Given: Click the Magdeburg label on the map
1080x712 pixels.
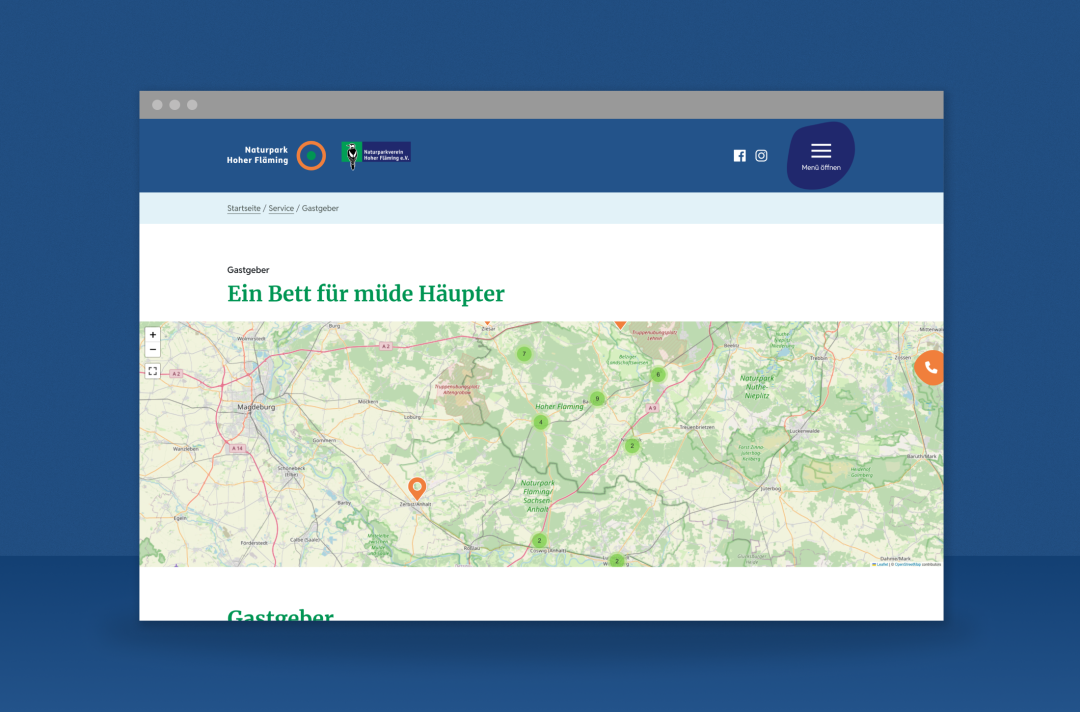Looking at the screenshot, I should 256,407.
